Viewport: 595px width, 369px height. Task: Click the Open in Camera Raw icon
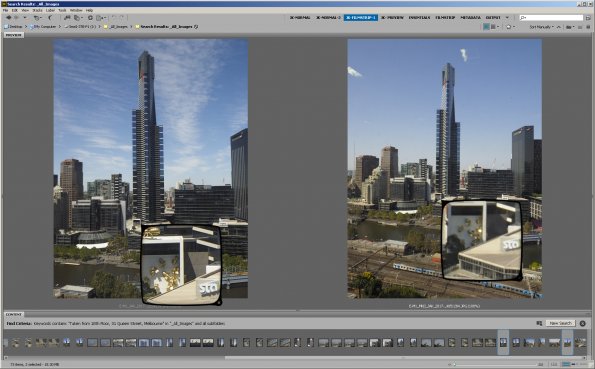click(90, 17)
